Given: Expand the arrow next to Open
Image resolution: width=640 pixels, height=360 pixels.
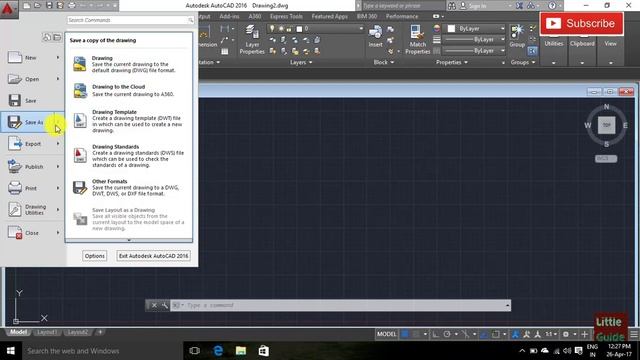Looking at the screenshot, I should coord(58,79).
